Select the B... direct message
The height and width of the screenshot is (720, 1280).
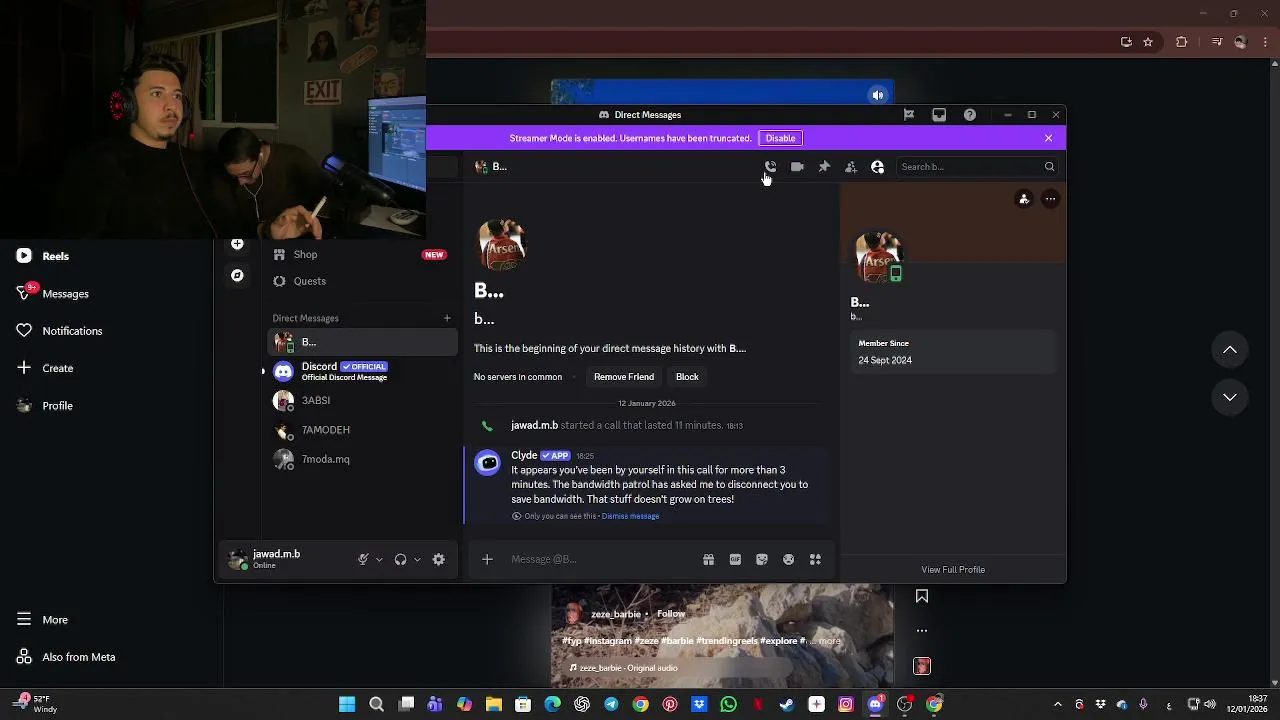362,342
